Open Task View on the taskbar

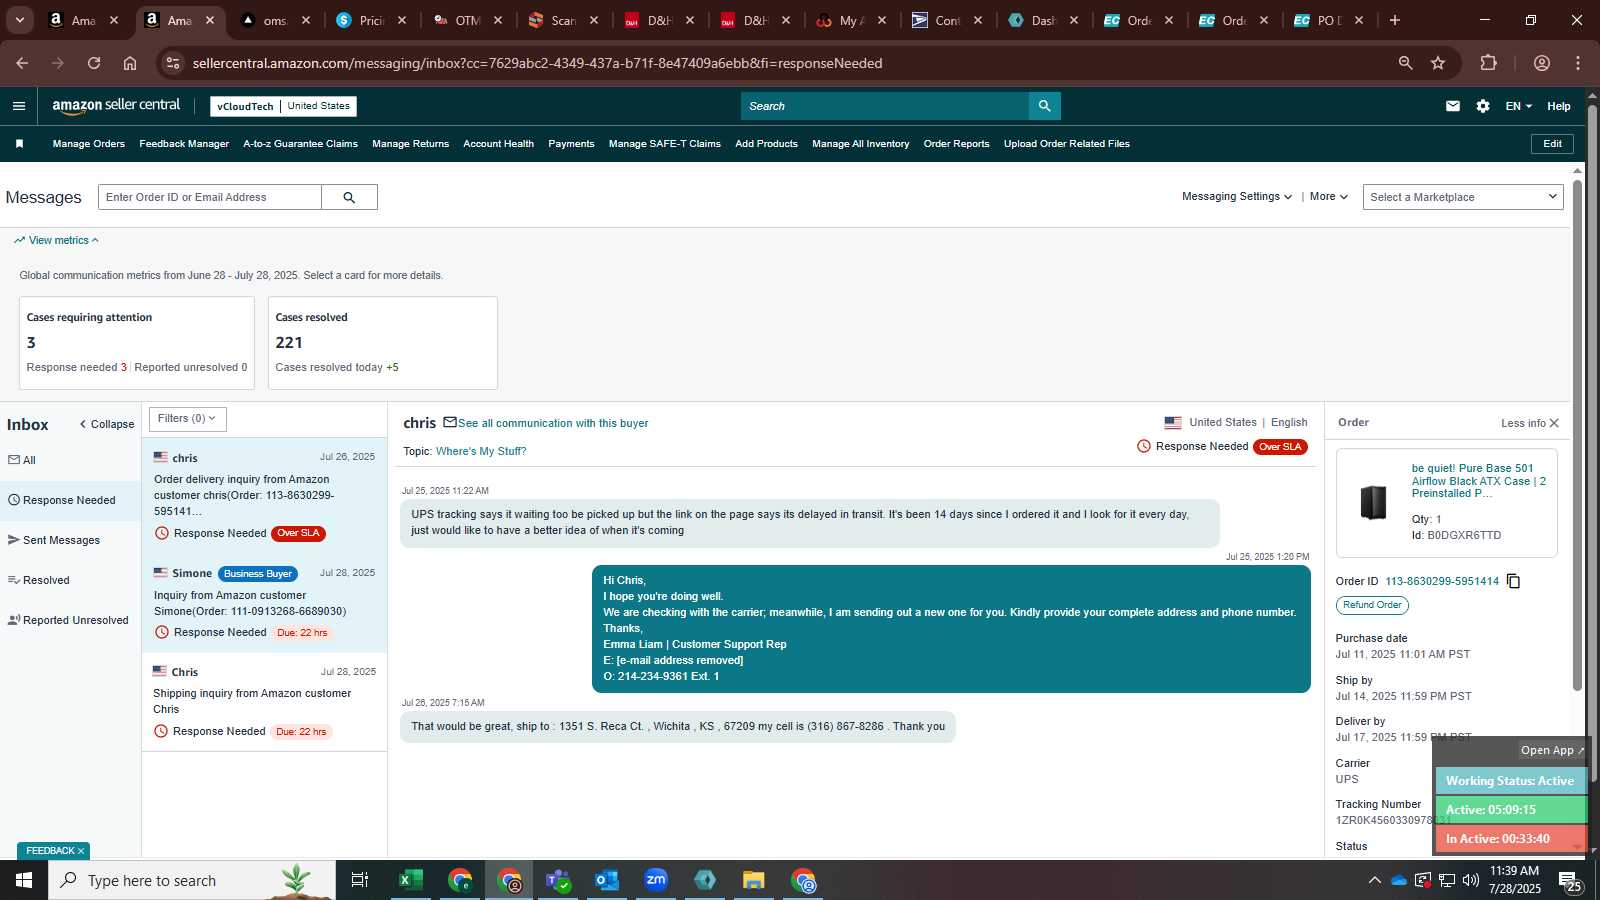coord(360,880)
